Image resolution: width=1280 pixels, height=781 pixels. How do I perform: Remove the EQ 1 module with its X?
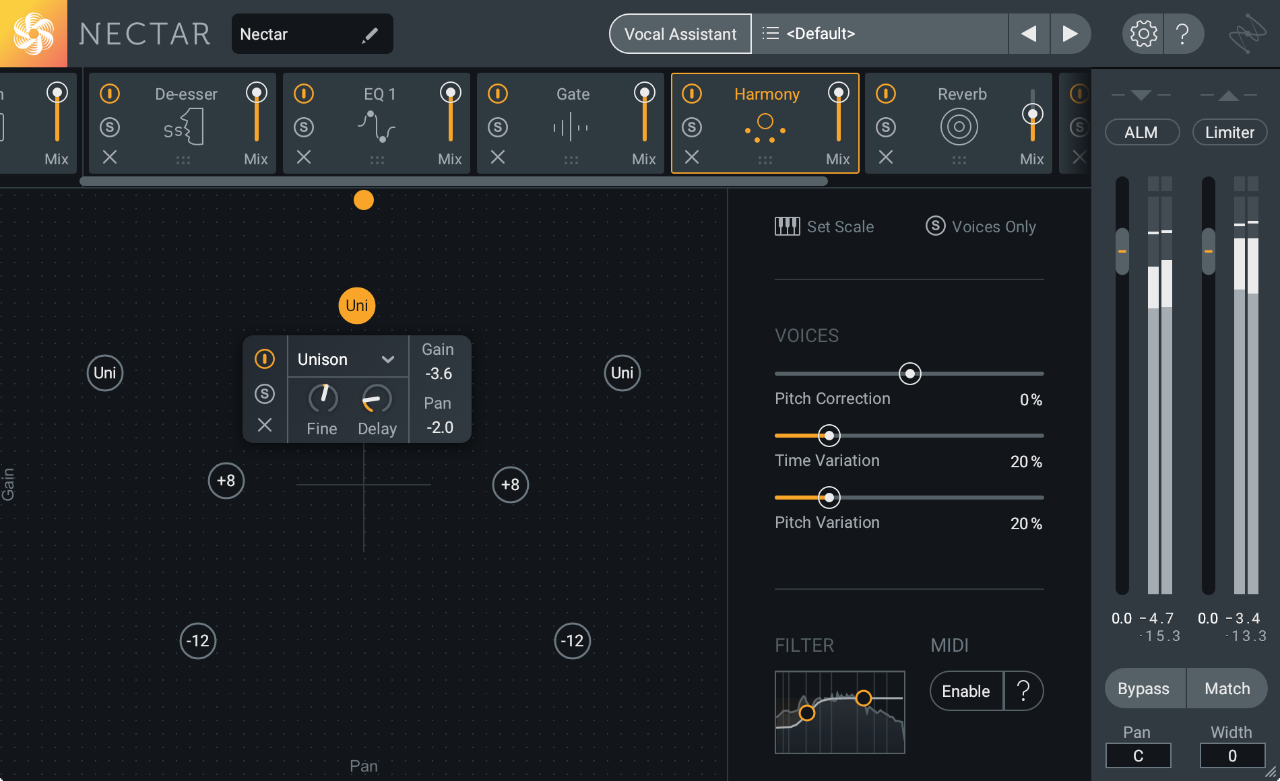[x=304, y=157]
